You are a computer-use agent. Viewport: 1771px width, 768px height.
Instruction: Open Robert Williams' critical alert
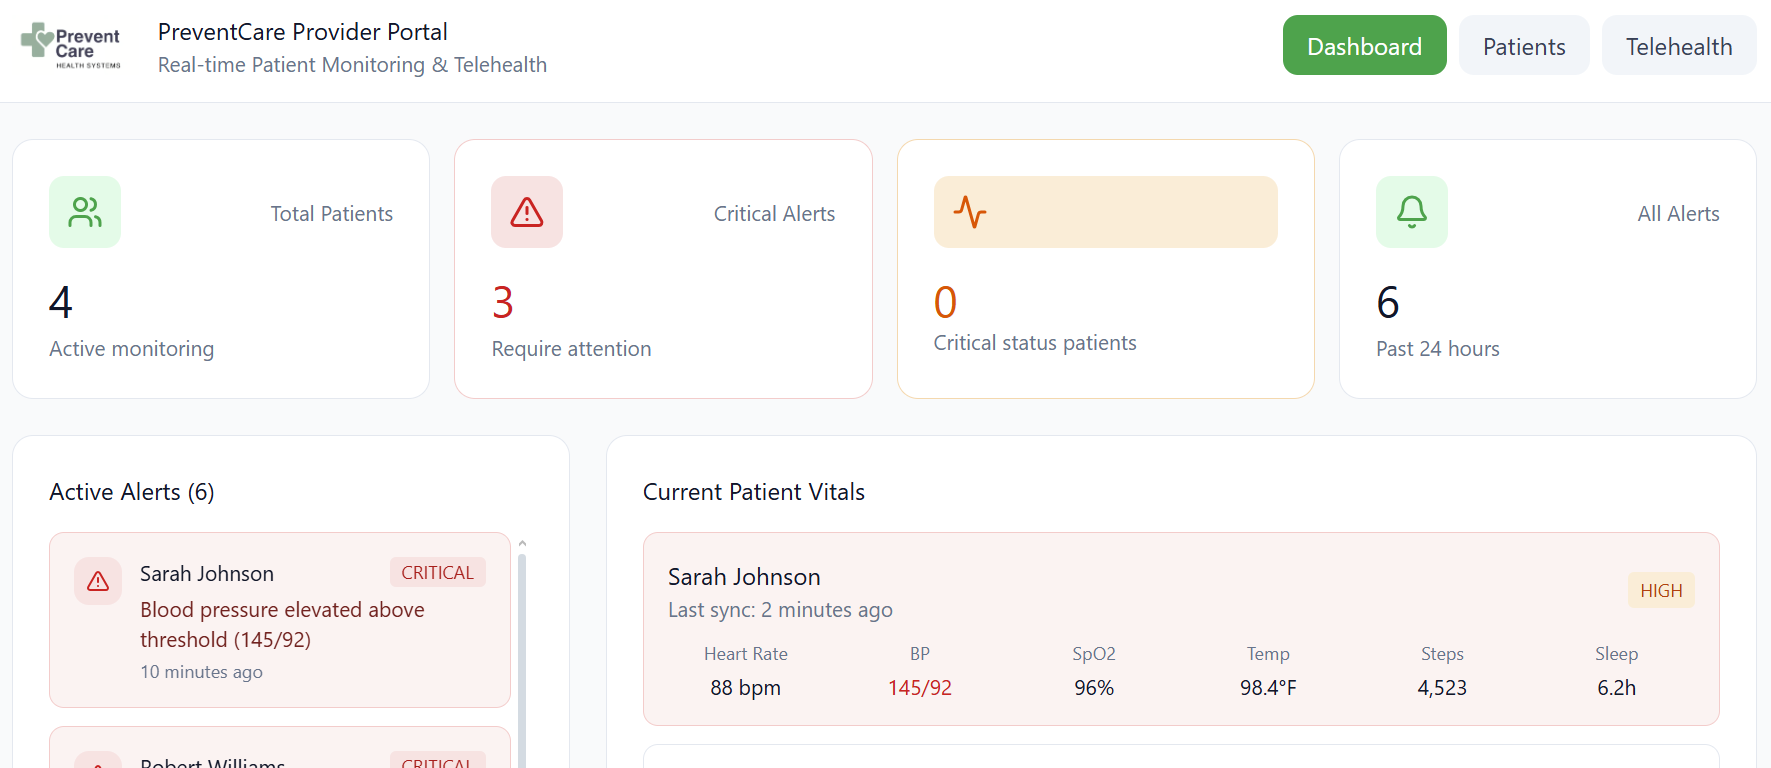point(280,755)
